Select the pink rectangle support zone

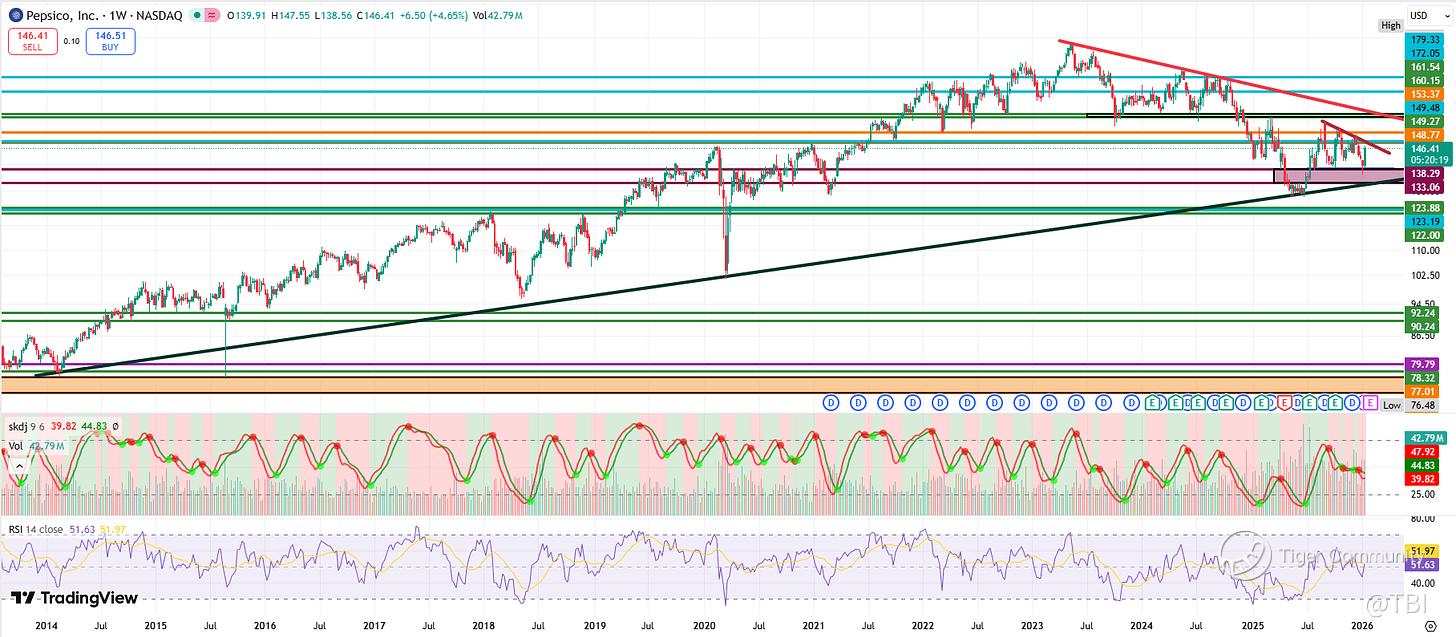[x=1340, y=176]
